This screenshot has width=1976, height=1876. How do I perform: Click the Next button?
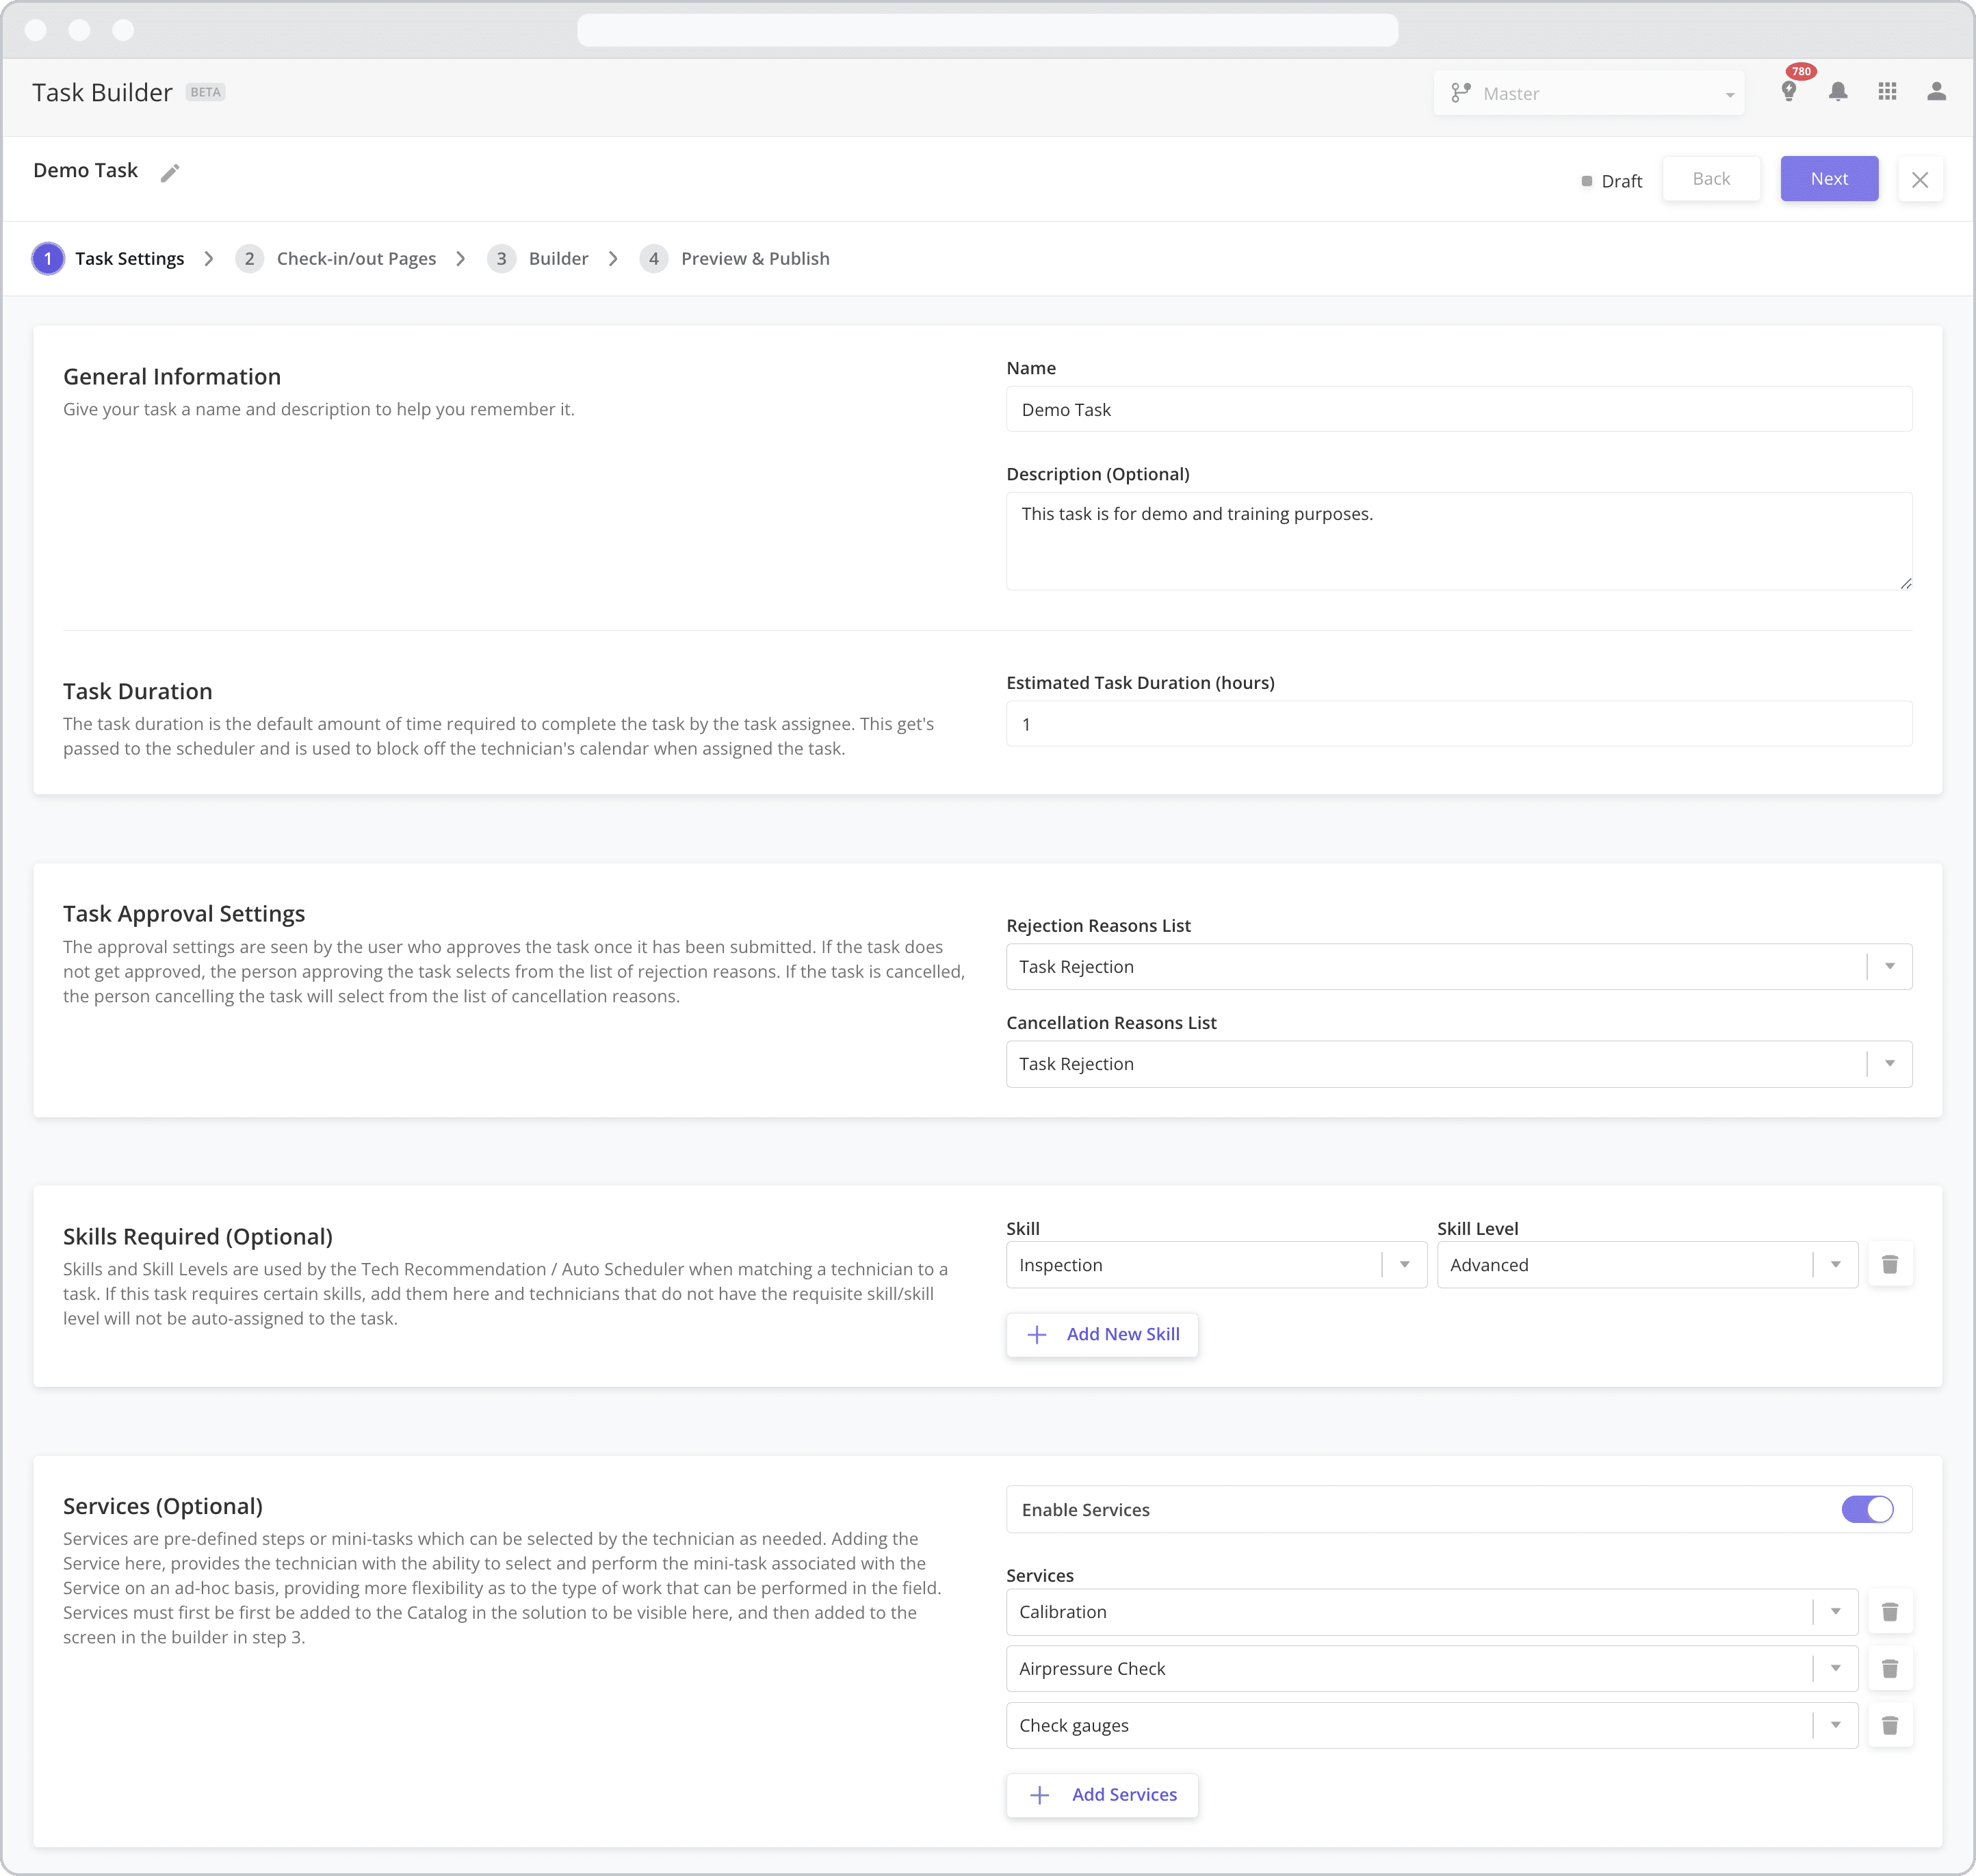[x=1829, y=178]
